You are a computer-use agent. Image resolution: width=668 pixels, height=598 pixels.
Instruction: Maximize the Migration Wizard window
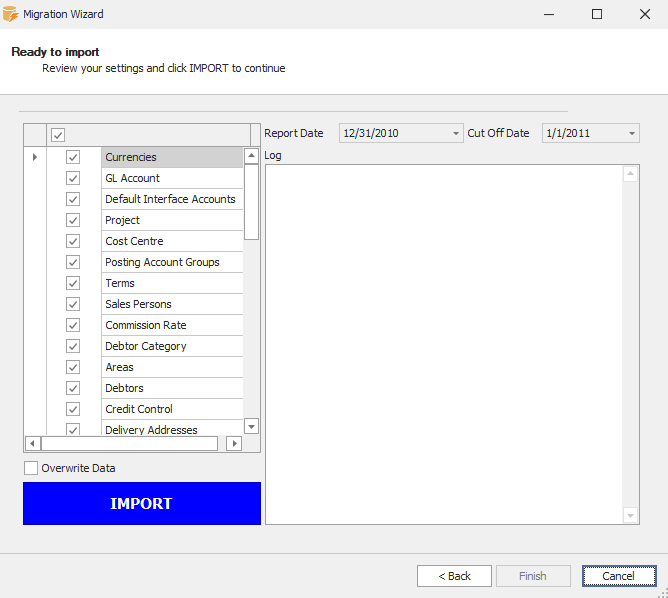click(x=597, y=14)
